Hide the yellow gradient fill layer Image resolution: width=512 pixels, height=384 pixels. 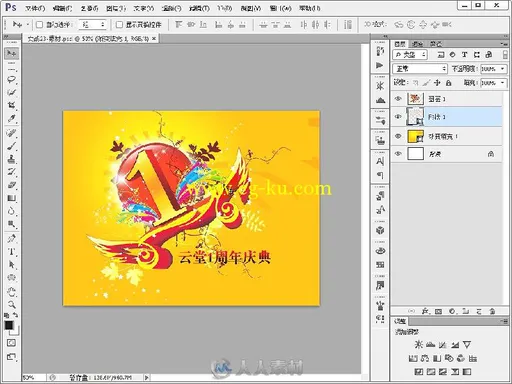(398, 136)
